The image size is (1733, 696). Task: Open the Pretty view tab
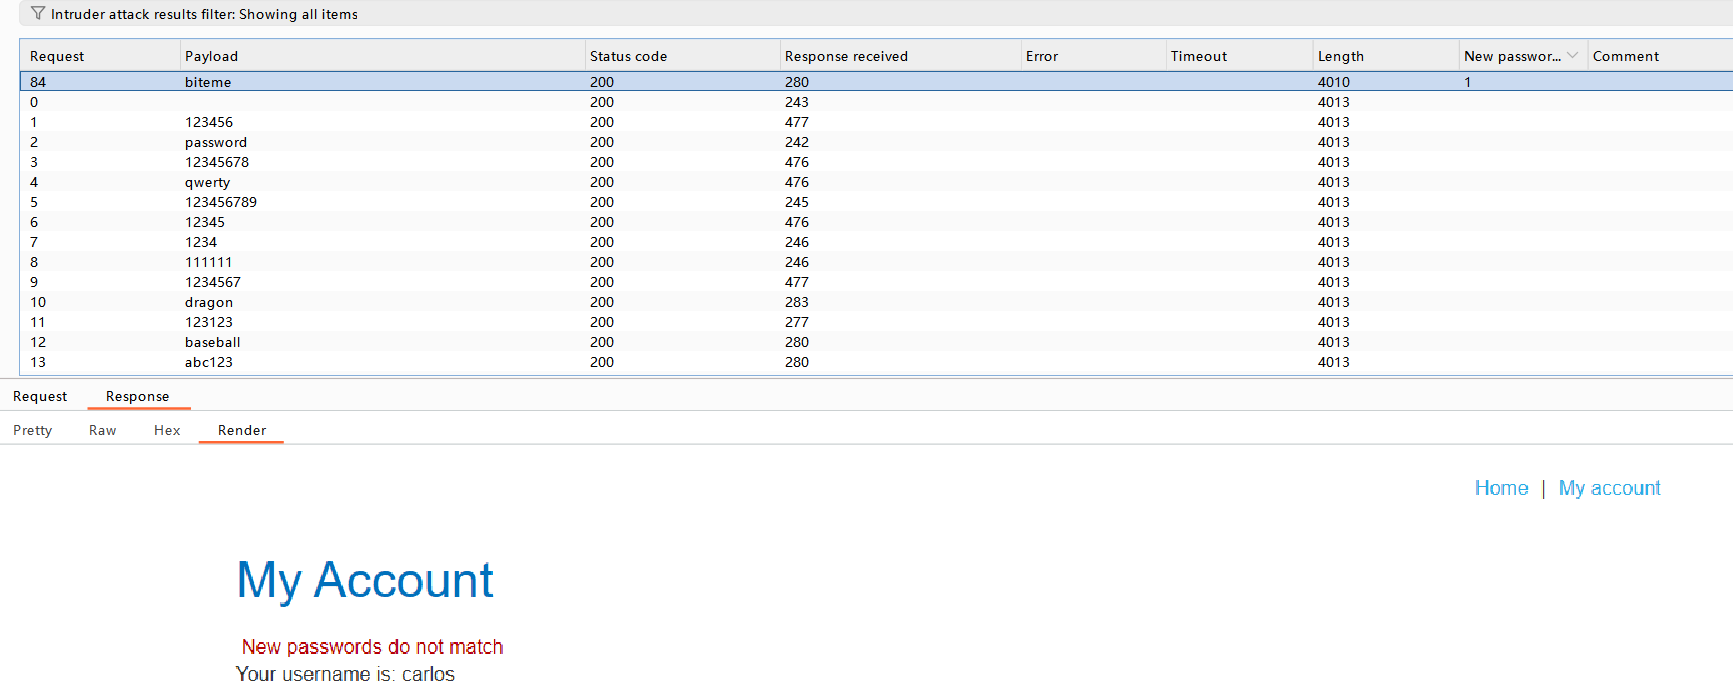[x=33, y=430]
